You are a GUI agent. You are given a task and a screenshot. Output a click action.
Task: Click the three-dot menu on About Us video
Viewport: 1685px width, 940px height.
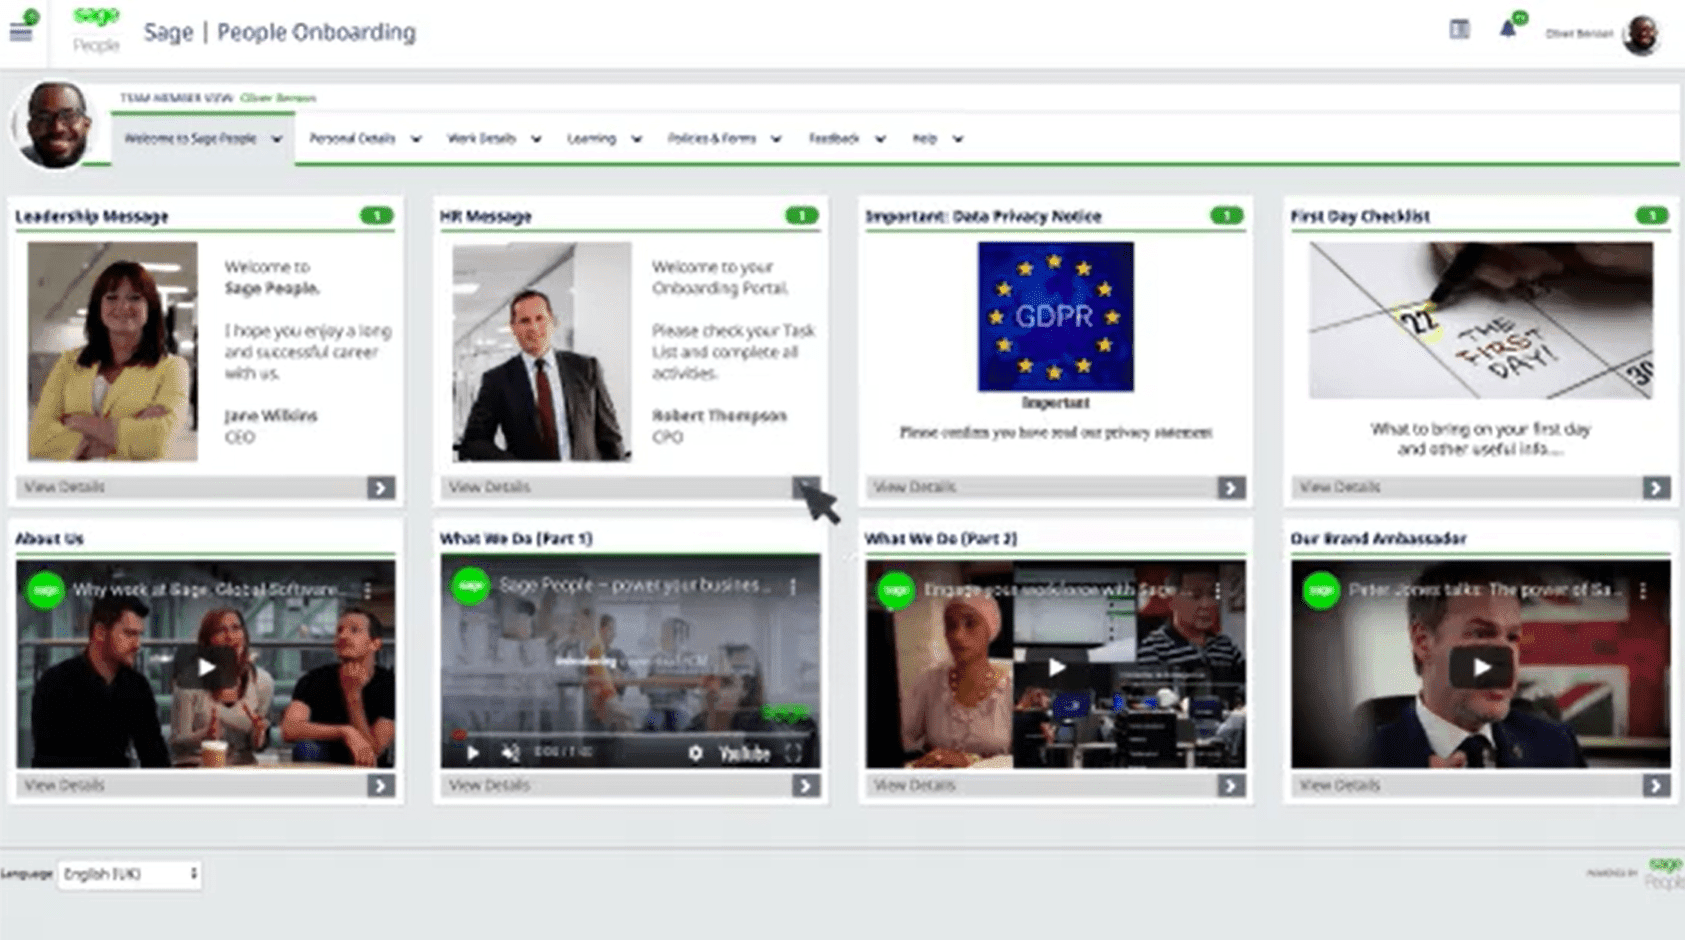[368, 591]
